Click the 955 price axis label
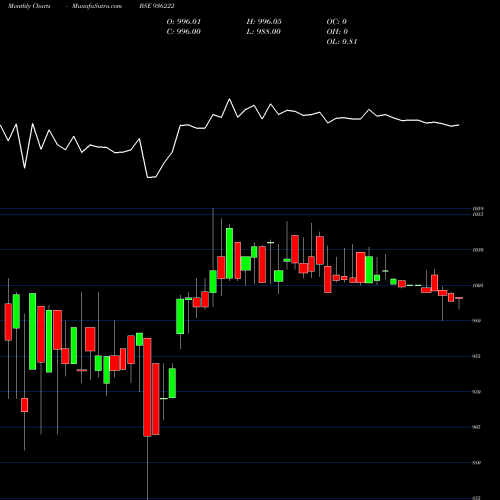 click(x=476, y=356)
